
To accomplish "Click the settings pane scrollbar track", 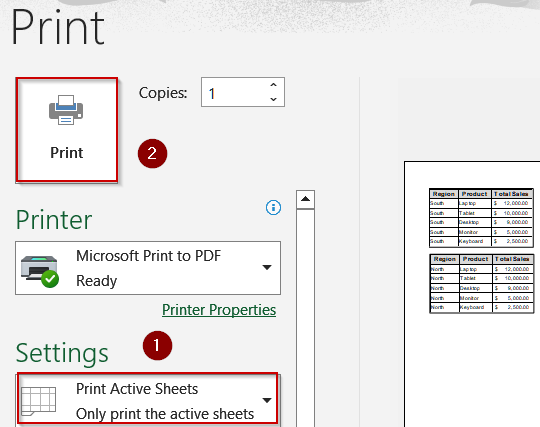I will 305,317.
